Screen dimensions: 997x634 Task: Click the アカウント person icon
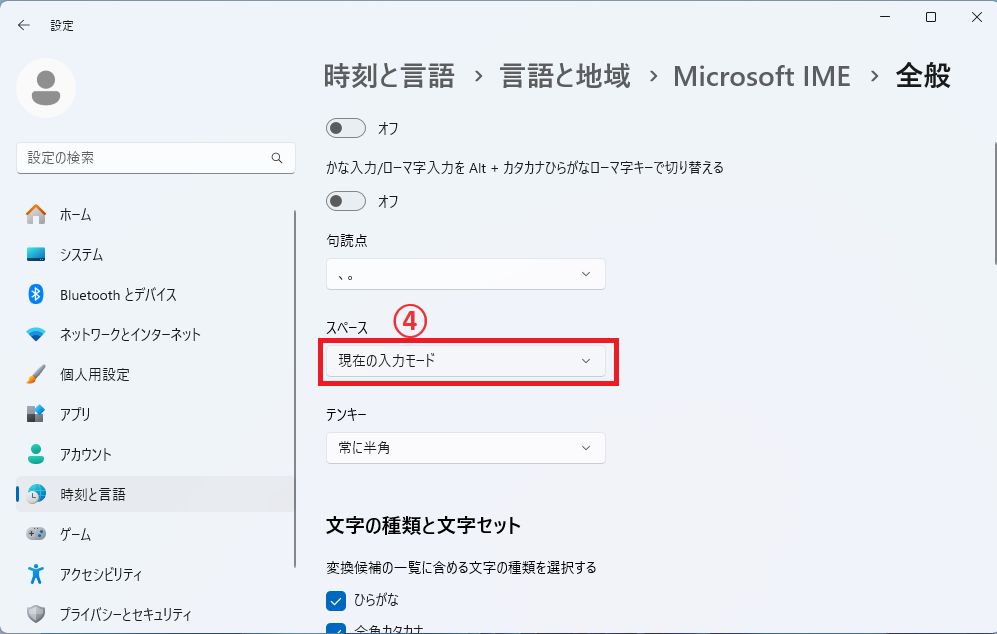tap(36, 454)
